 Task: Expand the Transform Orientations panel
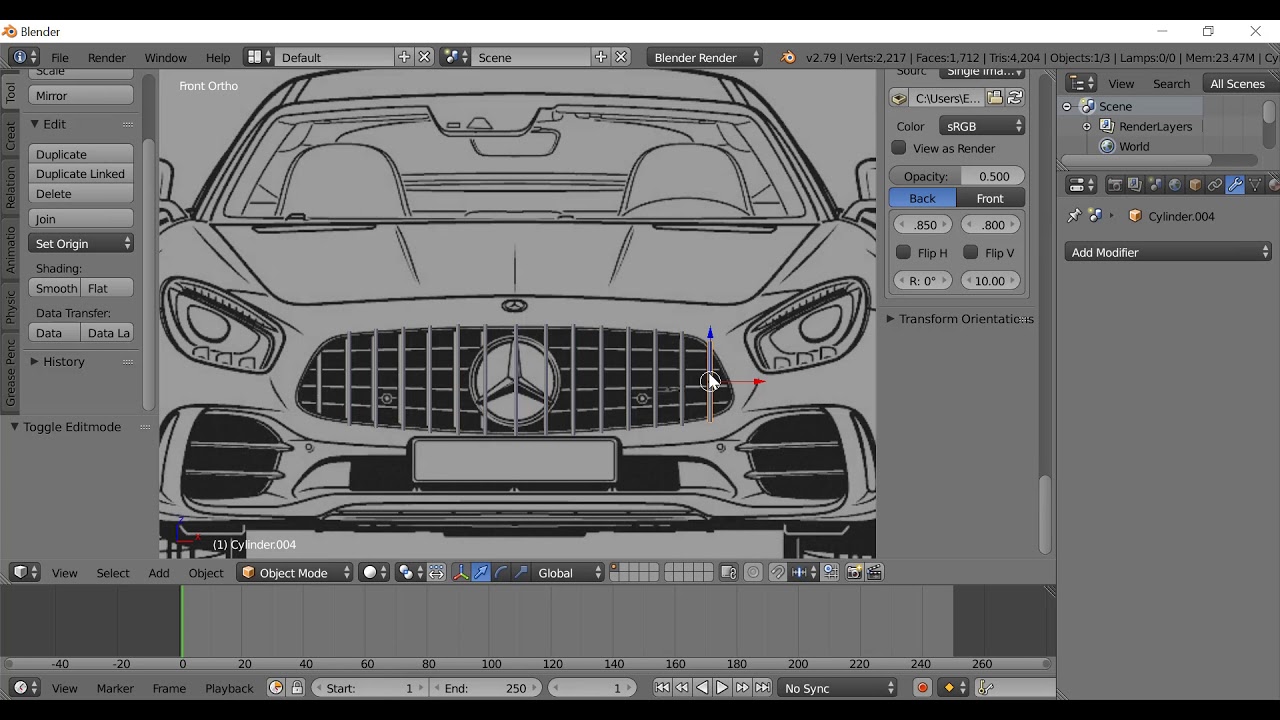[x=960, y=319]
